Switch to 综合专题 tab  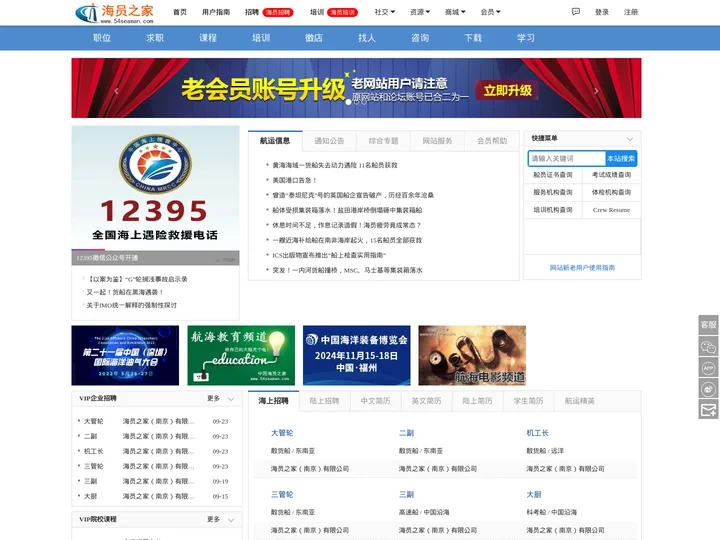[383, 141]
